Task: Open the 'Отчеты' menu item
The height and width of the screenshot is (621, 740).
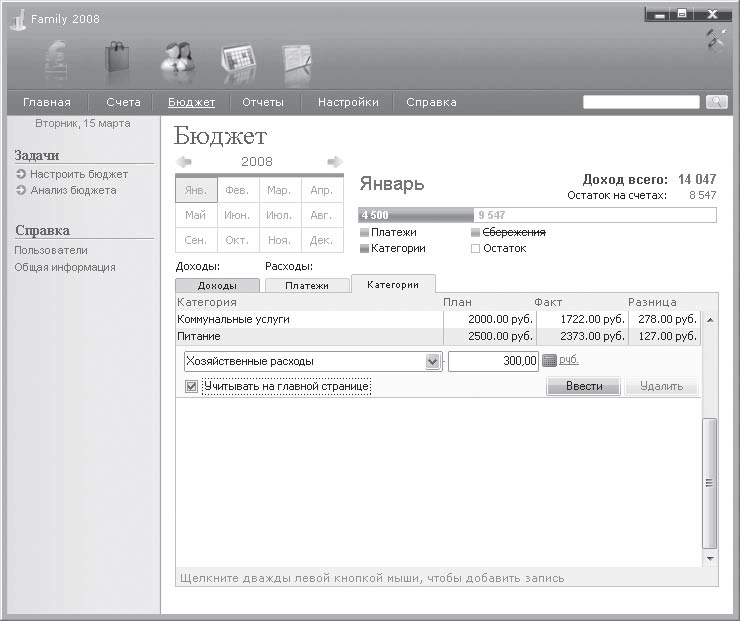Action: pyautogui.click(x=263, y=102)
